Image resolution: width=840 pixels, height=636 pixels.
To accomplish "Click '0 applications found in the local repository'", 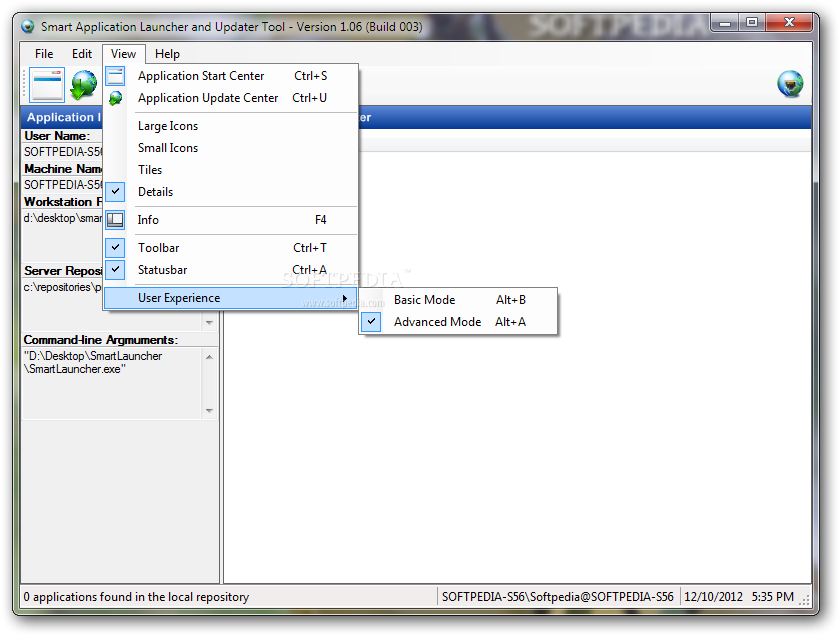I will (x=136, y=596).
